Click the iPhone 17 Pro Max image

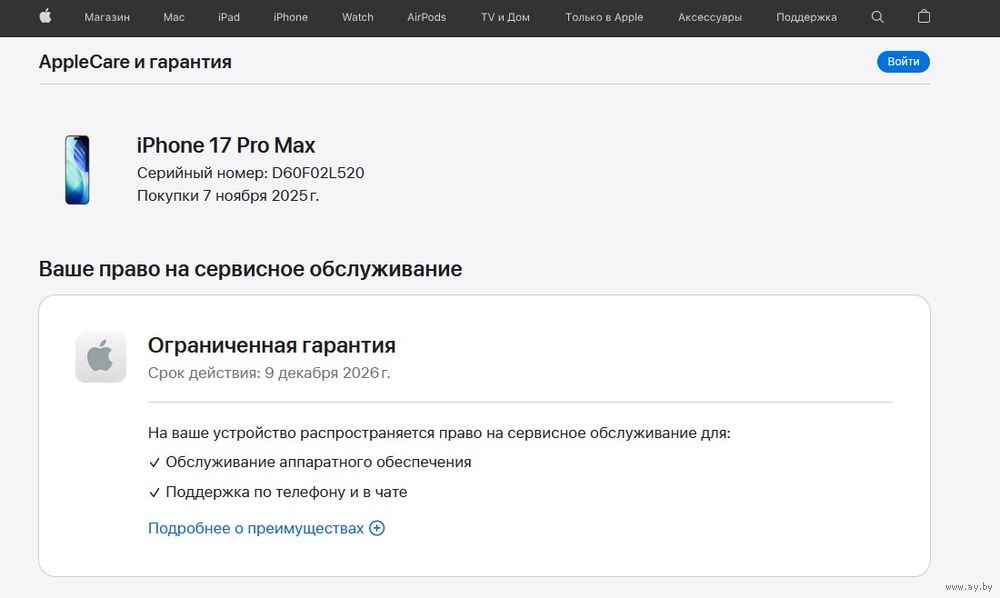77,170
